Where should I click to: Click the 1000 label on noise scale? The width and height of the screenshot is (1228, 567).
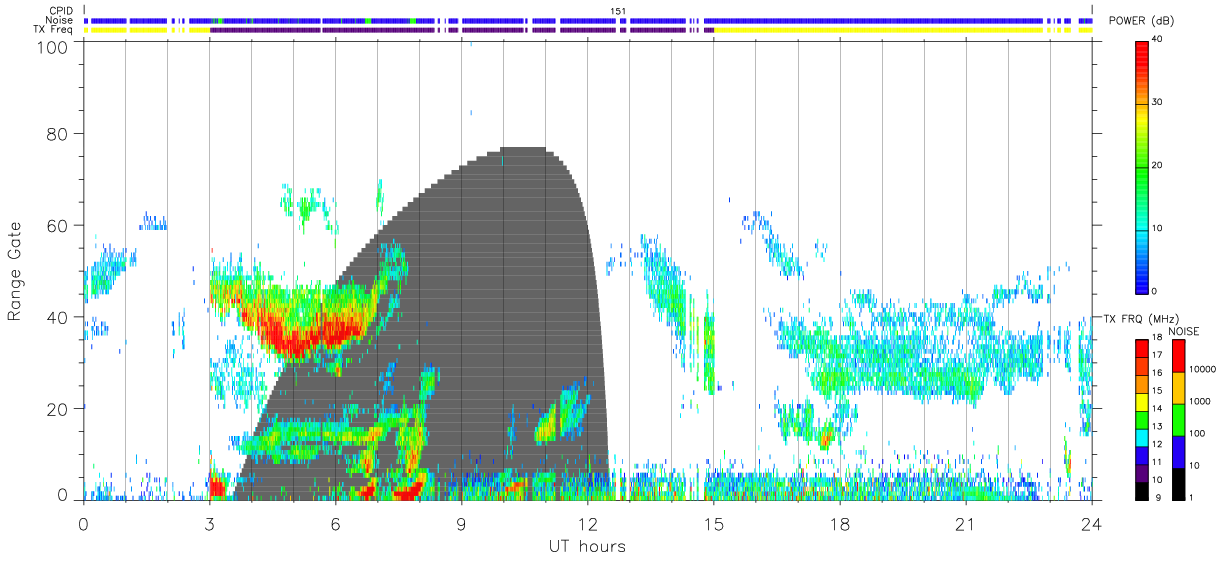(1199, 401)
